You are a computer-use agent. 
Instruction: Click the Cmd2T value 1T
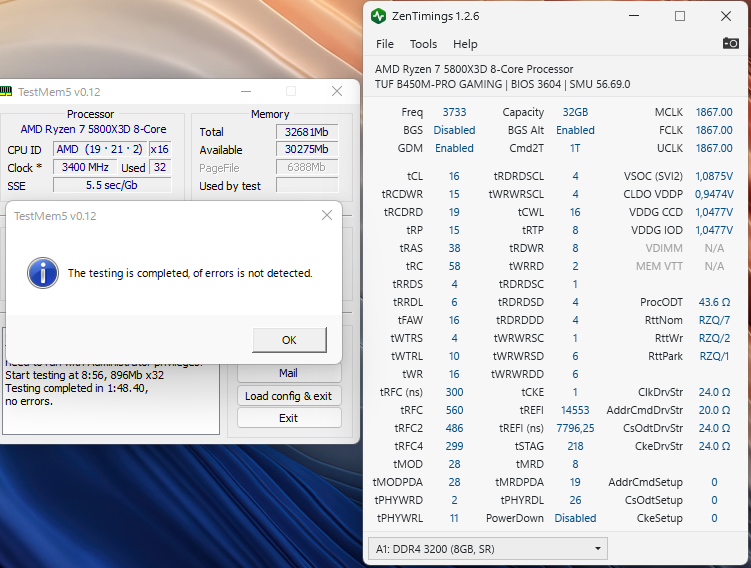575,148
